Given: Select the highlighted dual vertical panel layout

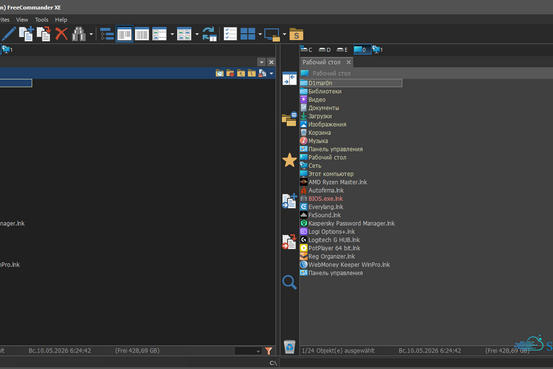Looking at the screenshot, I should [124, 34].
